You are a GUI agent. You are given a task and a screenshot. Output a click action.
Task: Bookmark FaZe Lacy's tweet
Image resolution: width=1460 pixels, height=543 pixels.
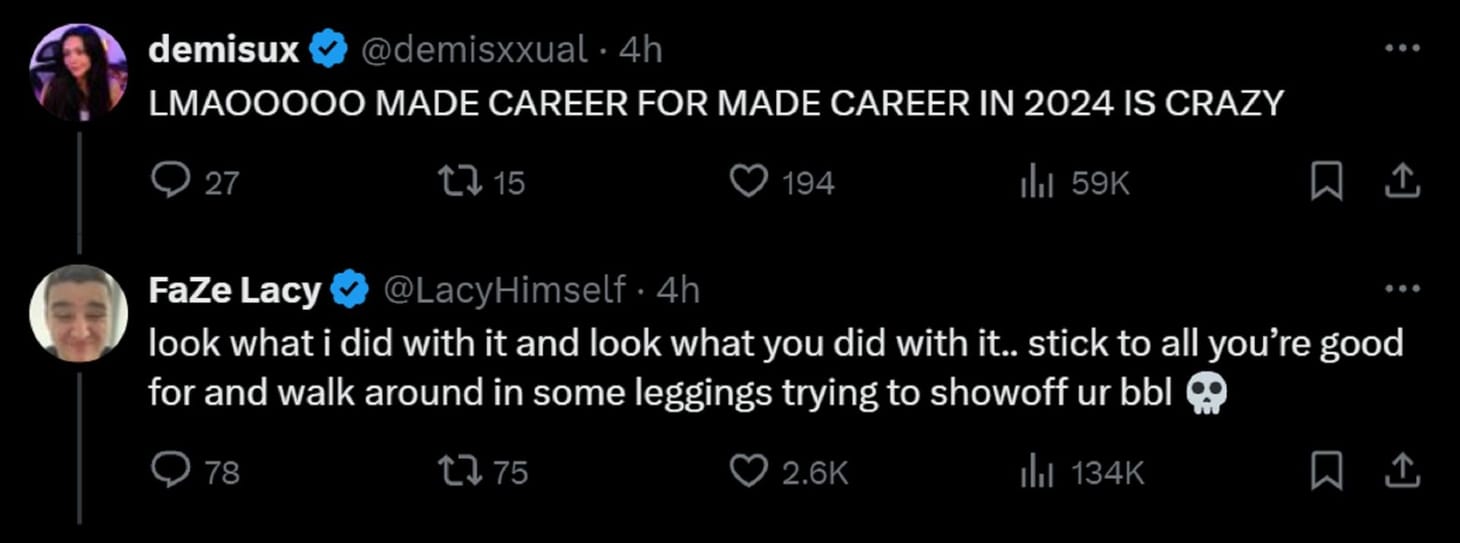tap(1326, 471)
